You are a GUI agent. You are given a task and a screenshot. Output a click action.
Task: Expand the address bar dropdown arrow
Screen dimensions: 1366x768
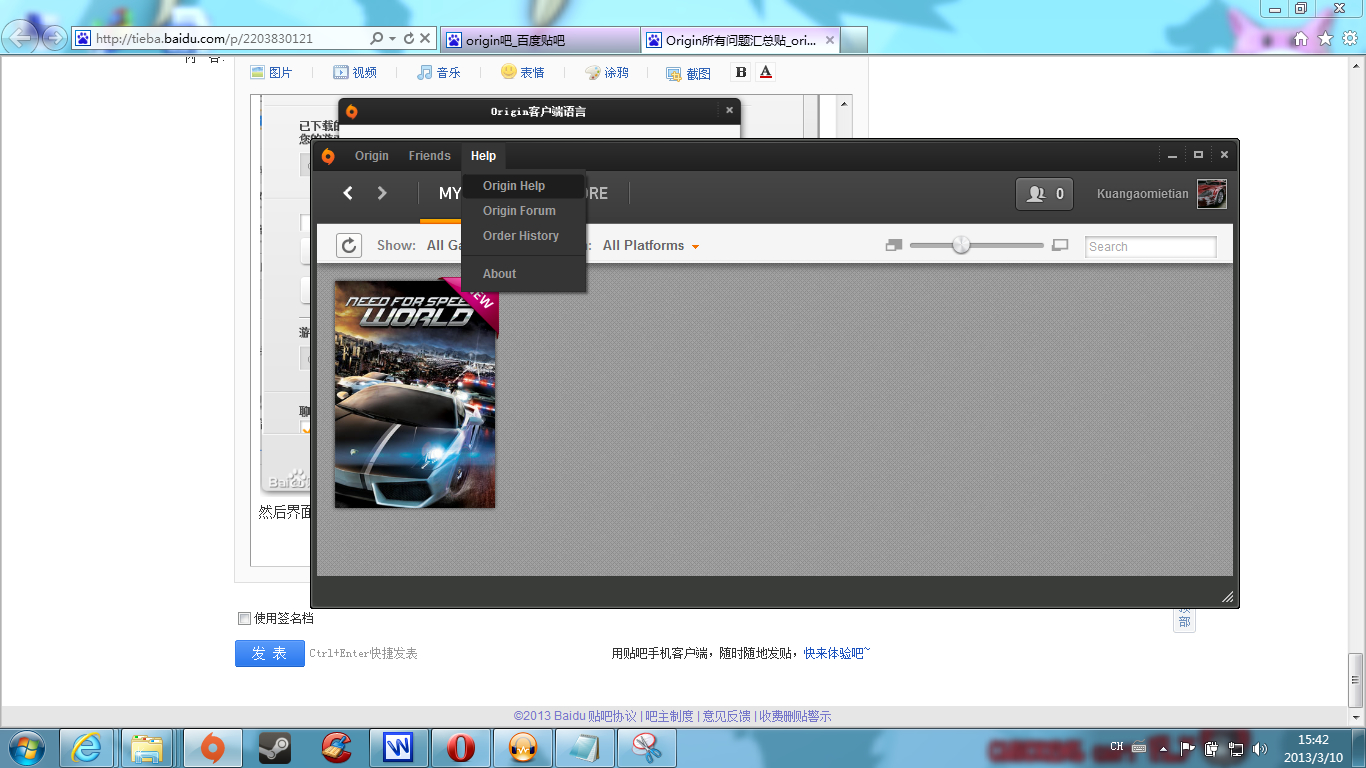coord(393,38)
